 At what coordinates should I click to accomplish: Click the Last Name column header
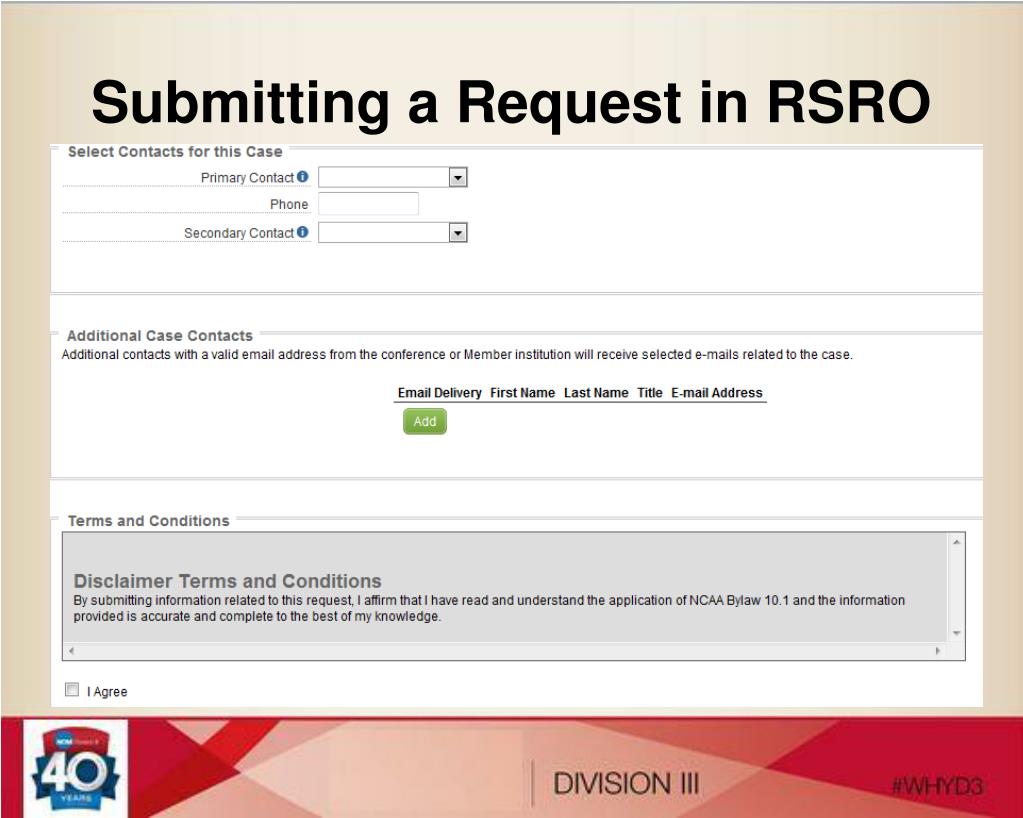tap(596, 393)
